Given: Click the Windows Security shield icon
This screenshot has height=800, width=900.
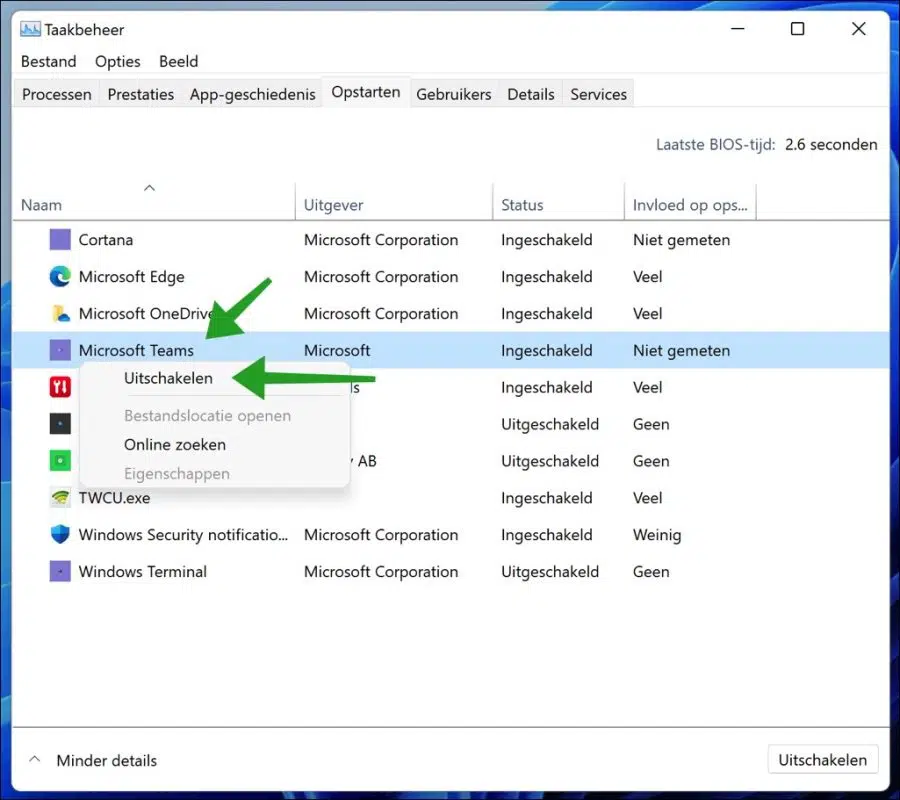Looking at the screenshot, I should point(60,534).
